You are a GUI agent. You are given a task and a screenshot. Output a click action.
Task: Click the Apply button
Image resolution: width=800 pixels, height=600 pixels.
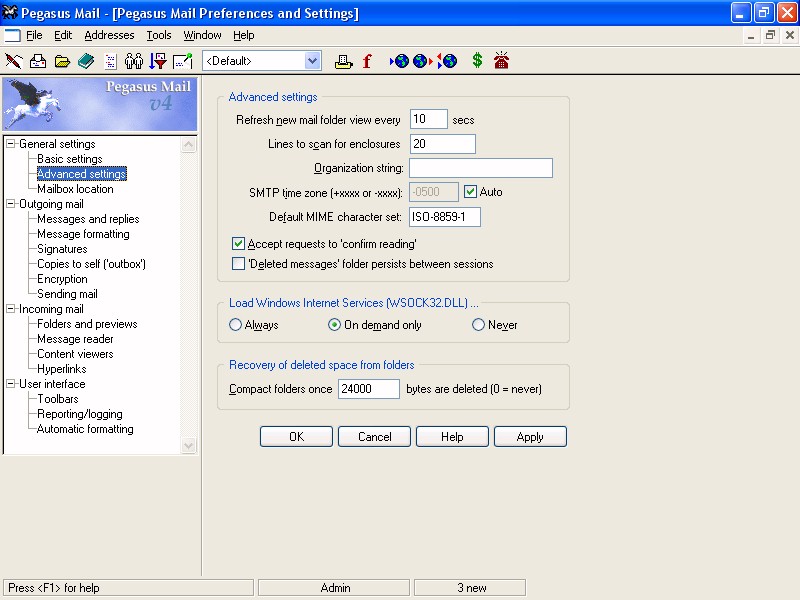click(530, 437)
